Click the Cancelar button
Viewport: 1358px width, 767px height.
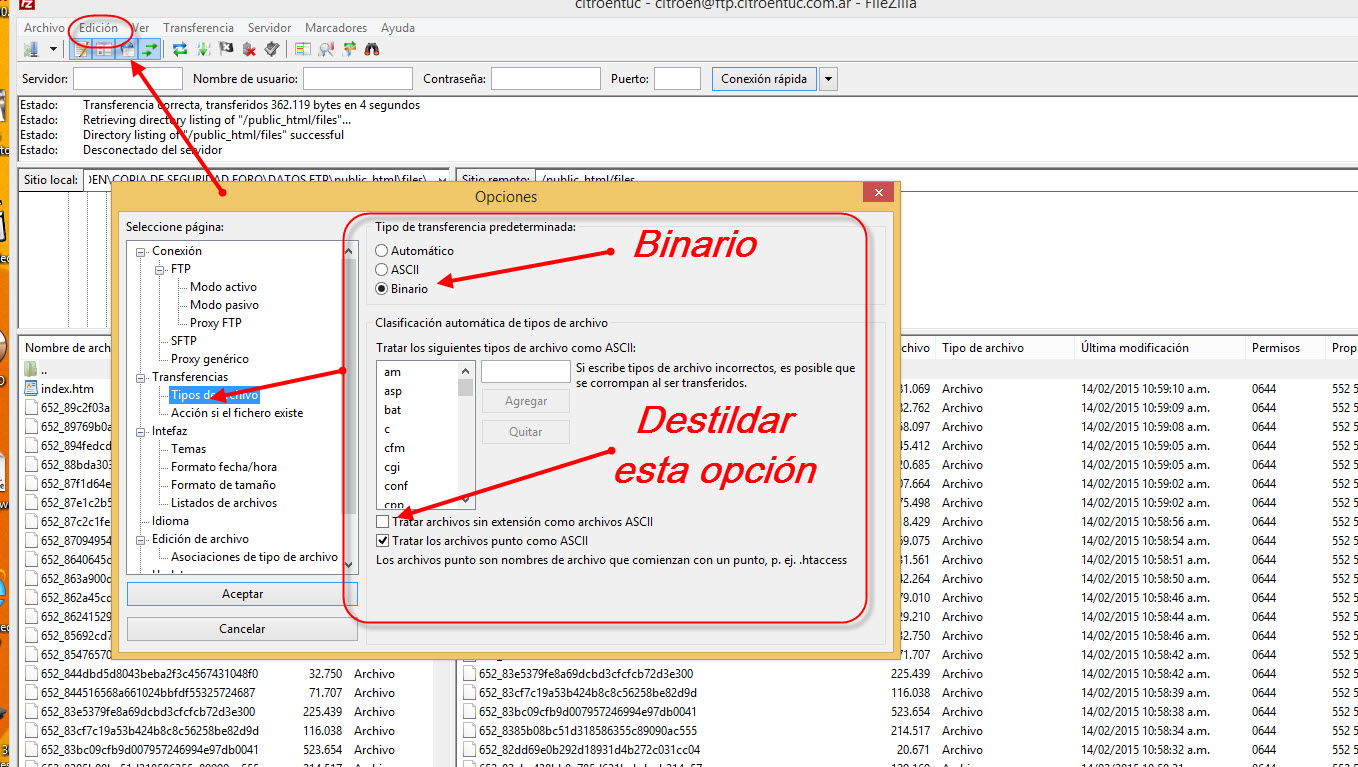click(x=242, y=629)
